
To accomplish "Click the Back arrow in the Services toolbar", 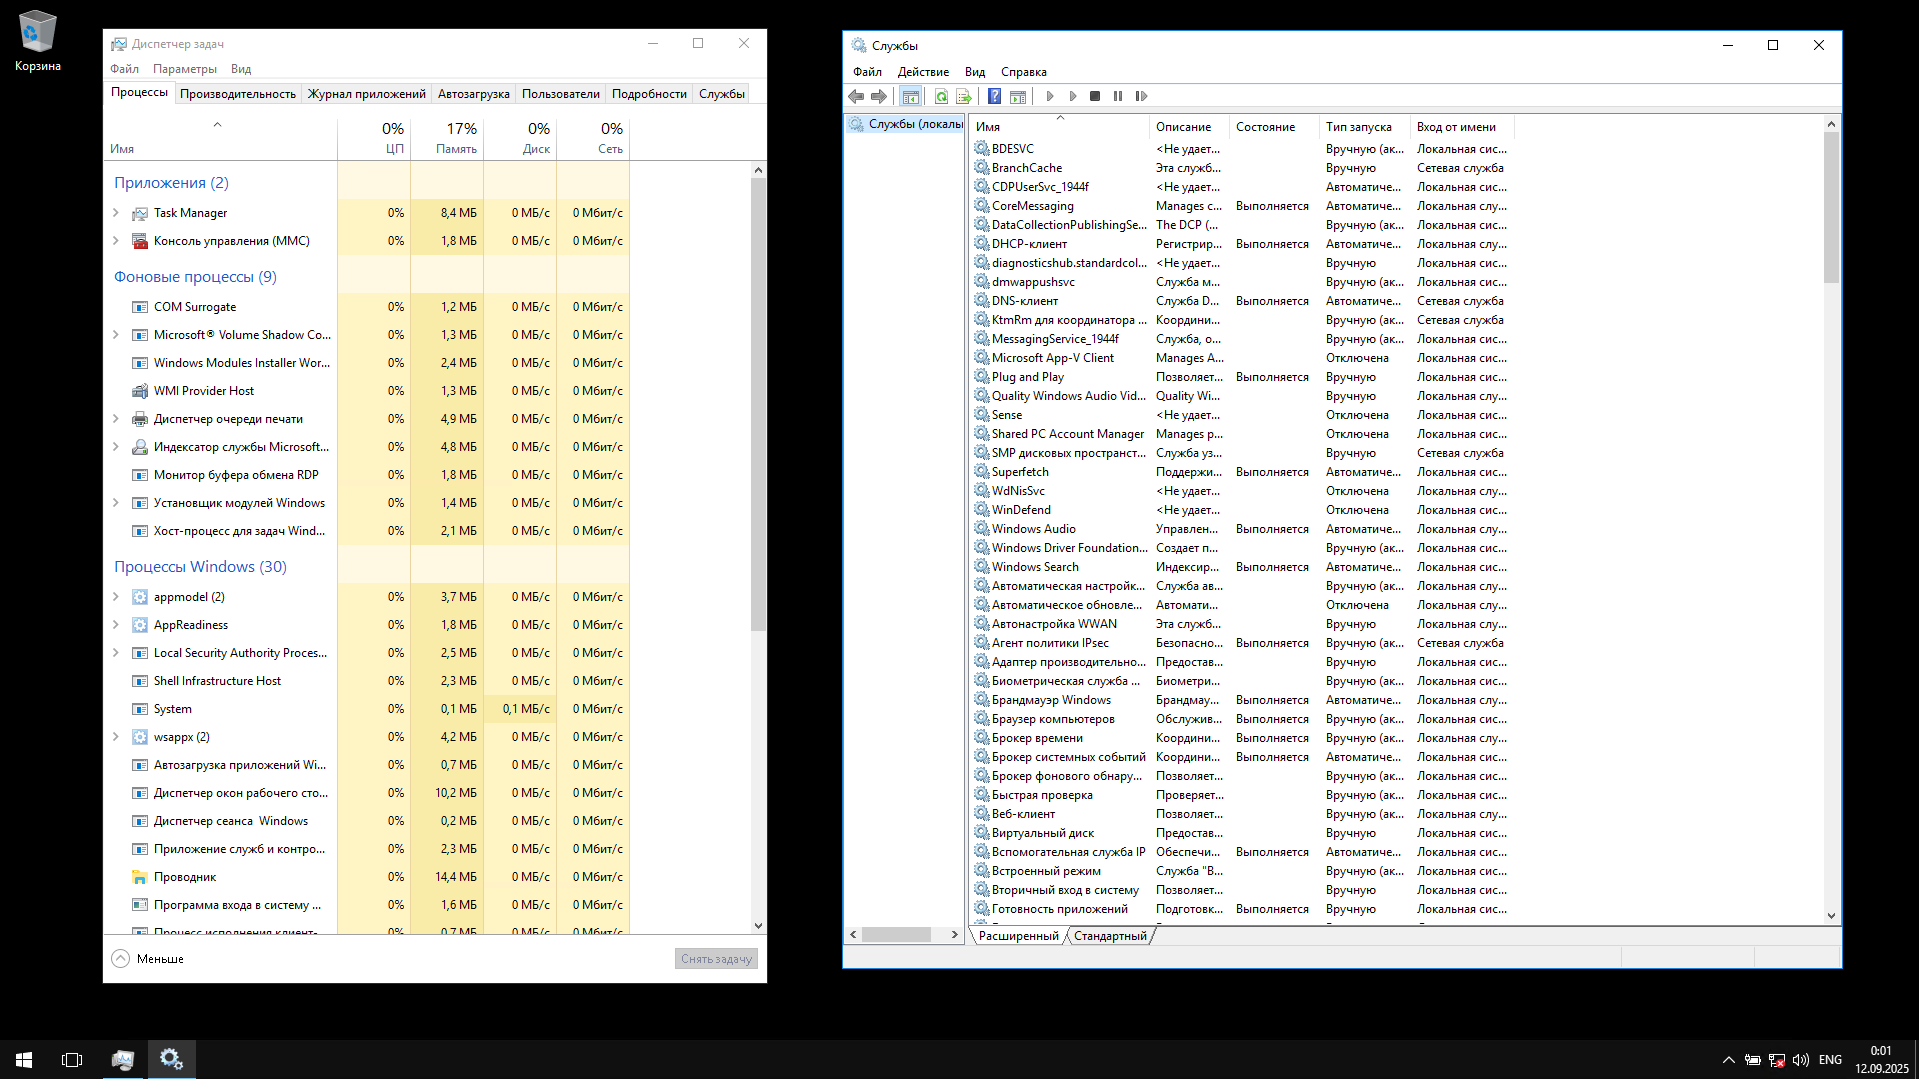I will click(856, 96).
